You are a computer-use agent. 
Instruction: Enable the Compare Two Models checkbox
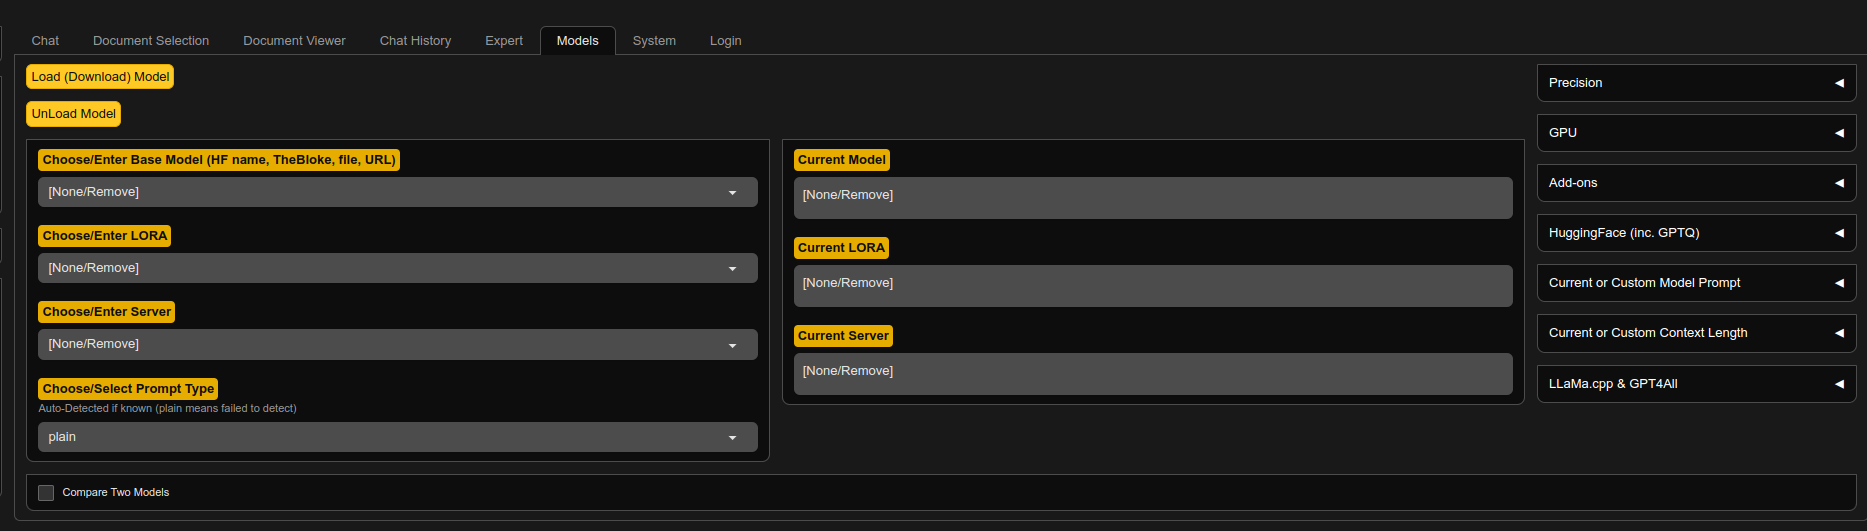pyautogui.click(x=46, y=493)
